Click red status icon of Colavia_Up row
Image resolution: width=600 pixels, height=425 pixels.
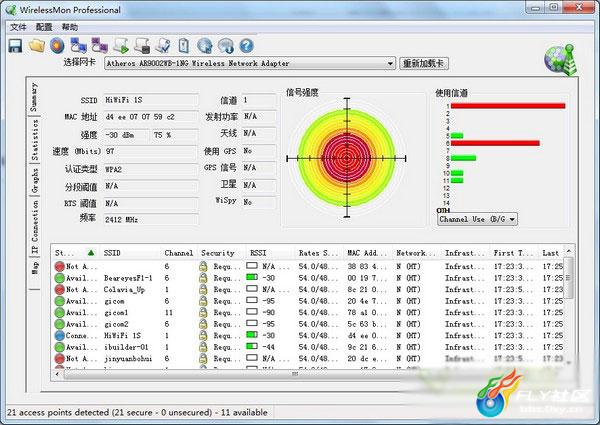click(x=59, y=290)
